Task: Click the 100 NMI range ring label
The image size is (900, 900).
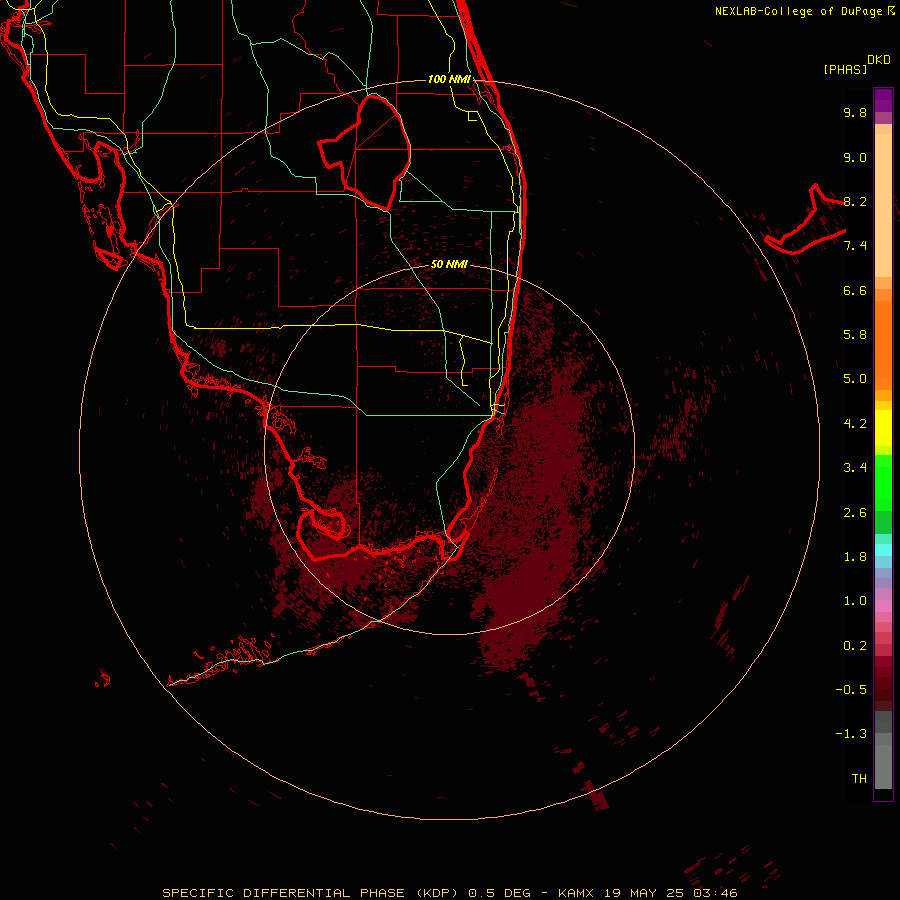Action: click(x=449, y=79)
